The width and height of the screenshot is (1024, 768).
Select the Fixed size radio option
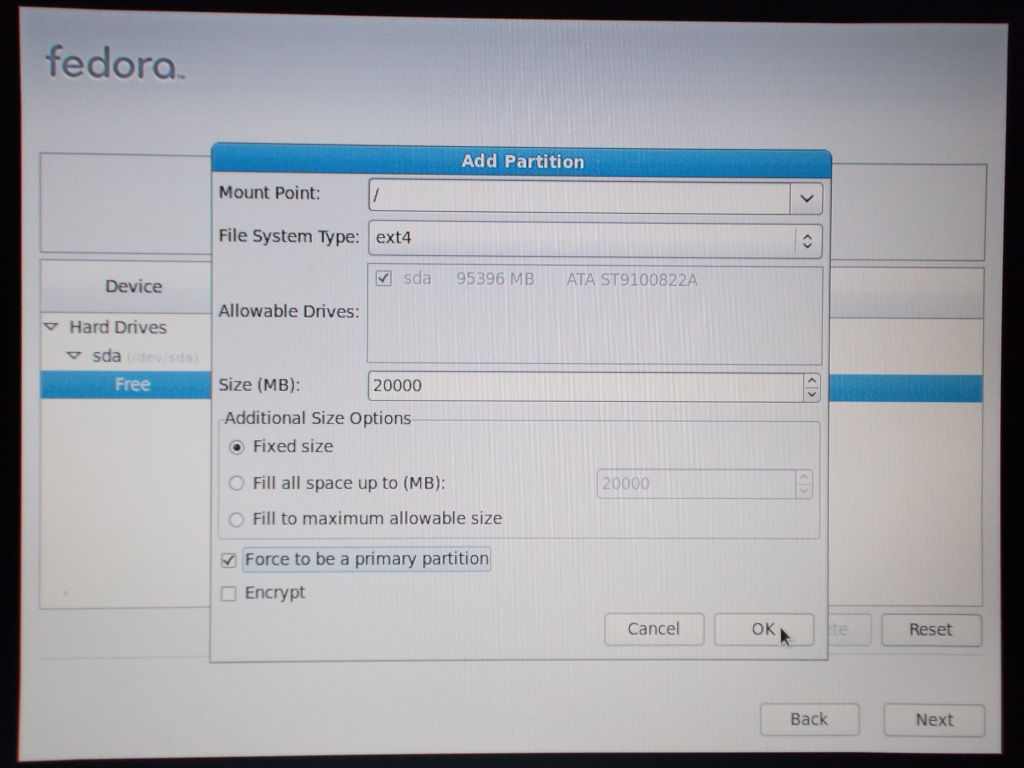237,447
